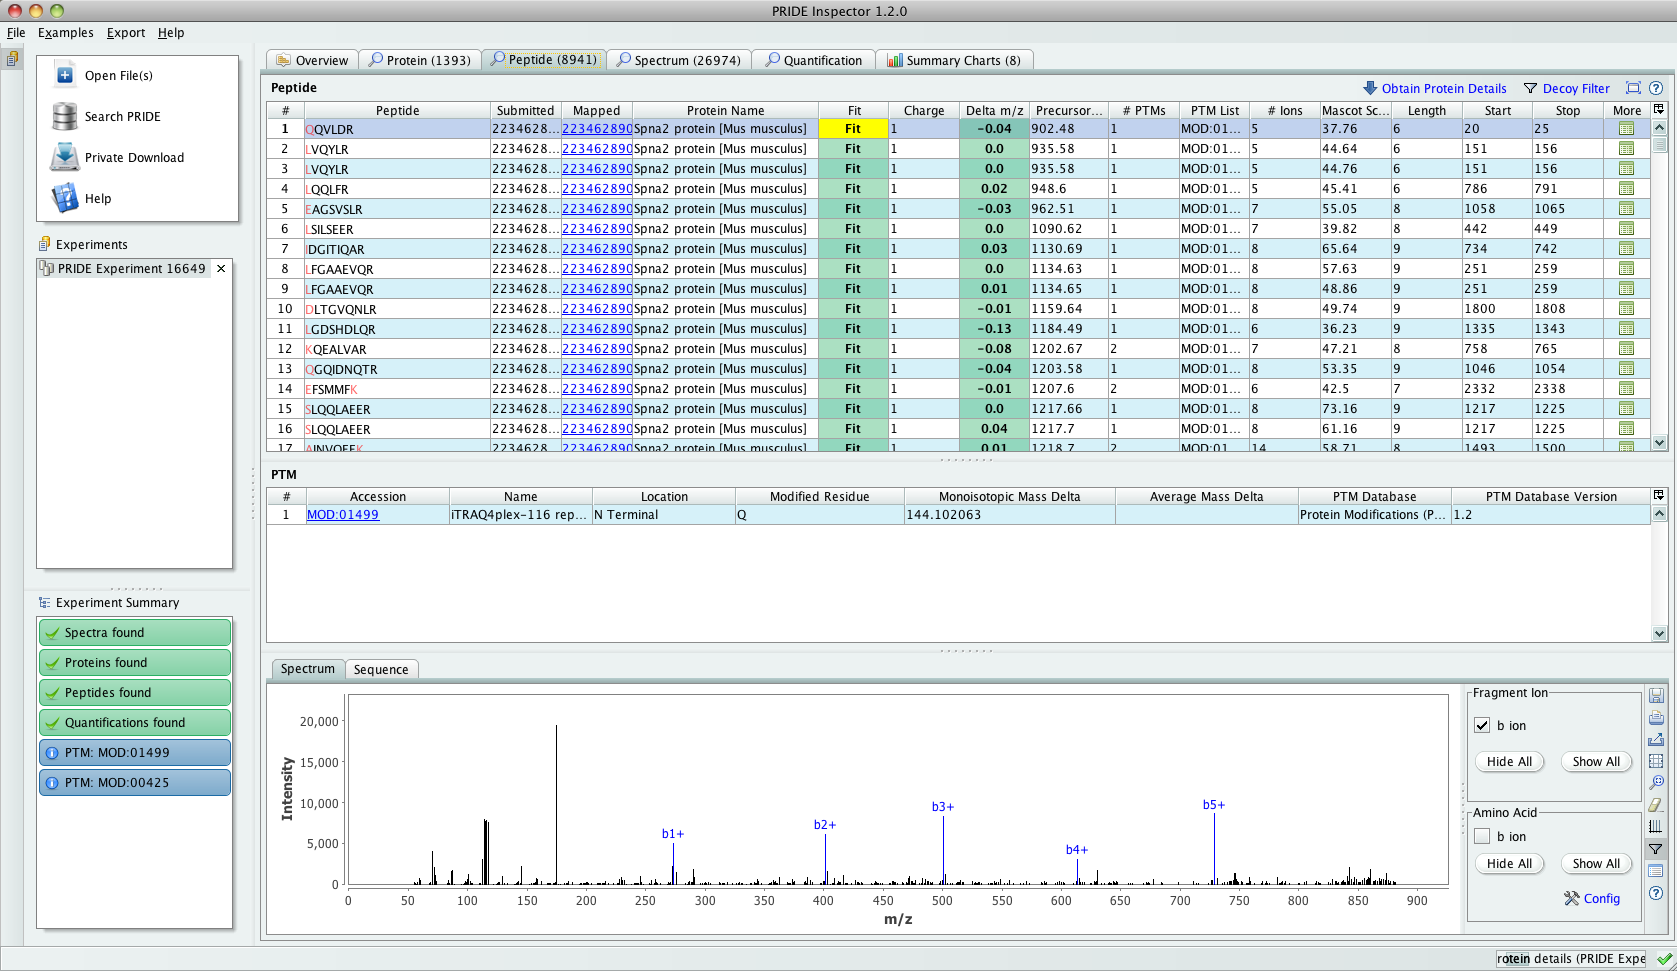1677x972 pixels.
Task: Sort by the Delta m/z column header
Action: coord(994,110)
